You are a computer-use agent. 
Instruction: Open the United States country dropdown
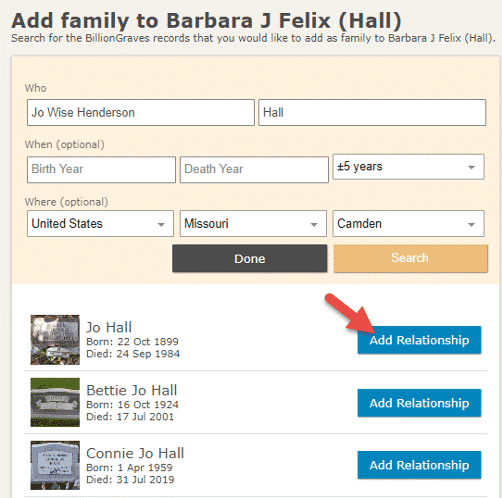[100, 223]
